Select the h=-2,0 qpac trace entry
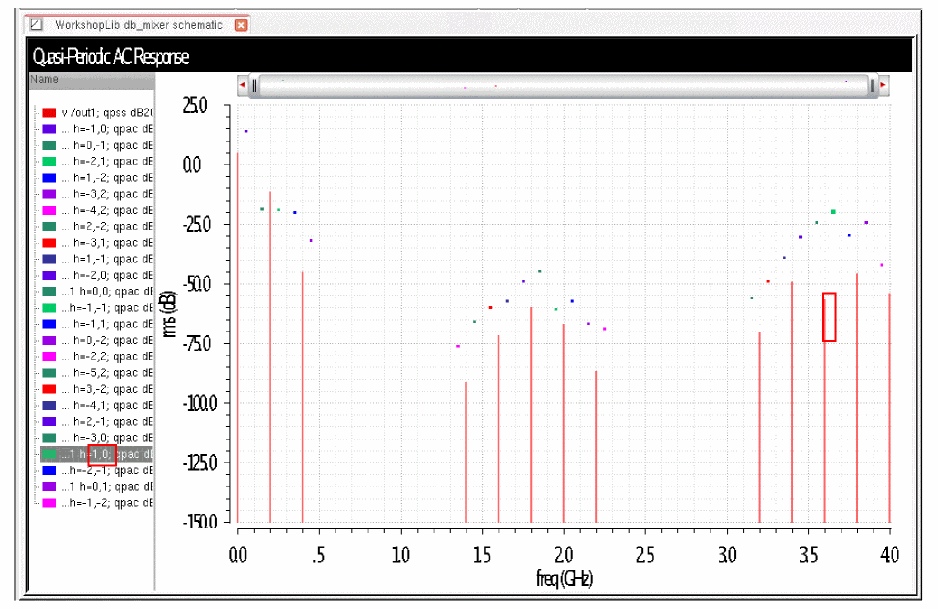 tap(97, 275)
